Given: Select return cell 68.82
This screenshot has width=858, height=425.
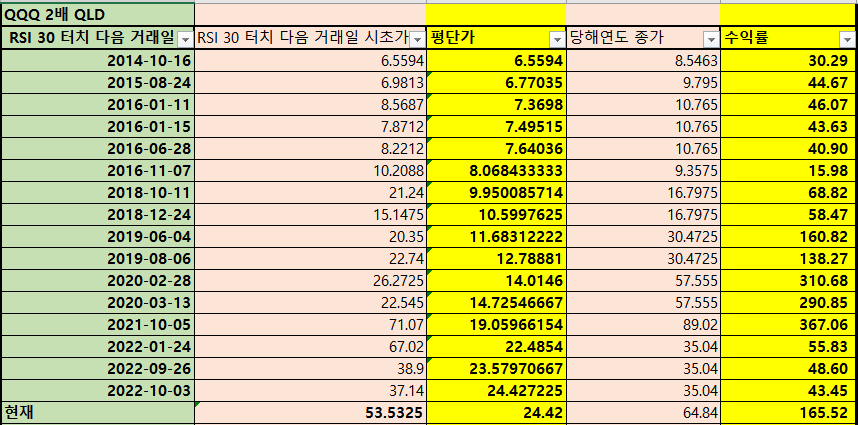Looking at the screenshot, I should pyautogui.click(x=787, y=193).
